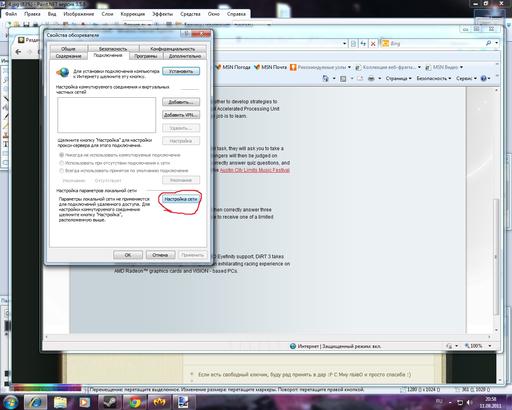Click the Настройка сети button
512x410 pixels.
tap(181, 199)
